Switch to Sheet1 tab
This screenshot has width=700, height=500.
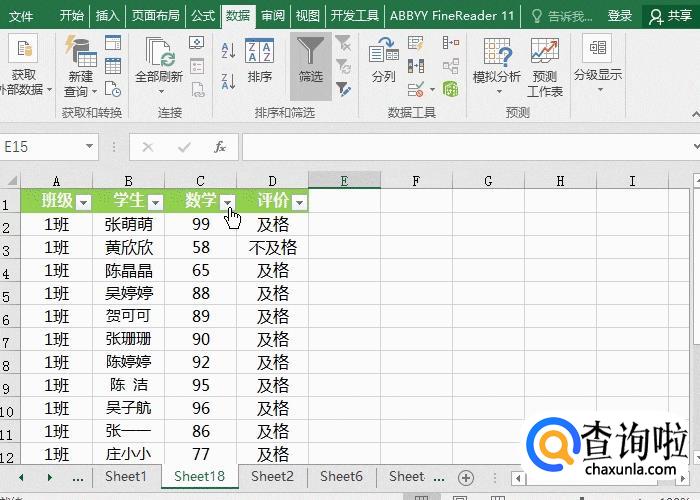pos(125,476)
